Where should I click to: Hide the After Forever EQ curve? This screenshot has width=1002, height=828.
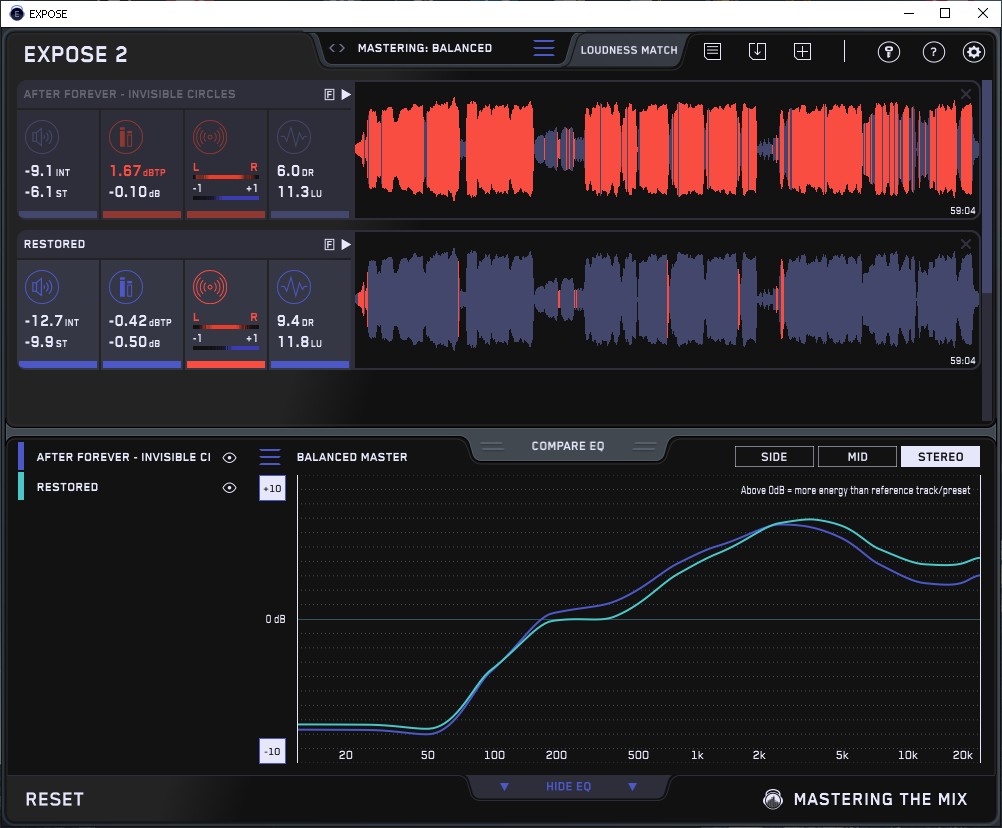(230, 457)
